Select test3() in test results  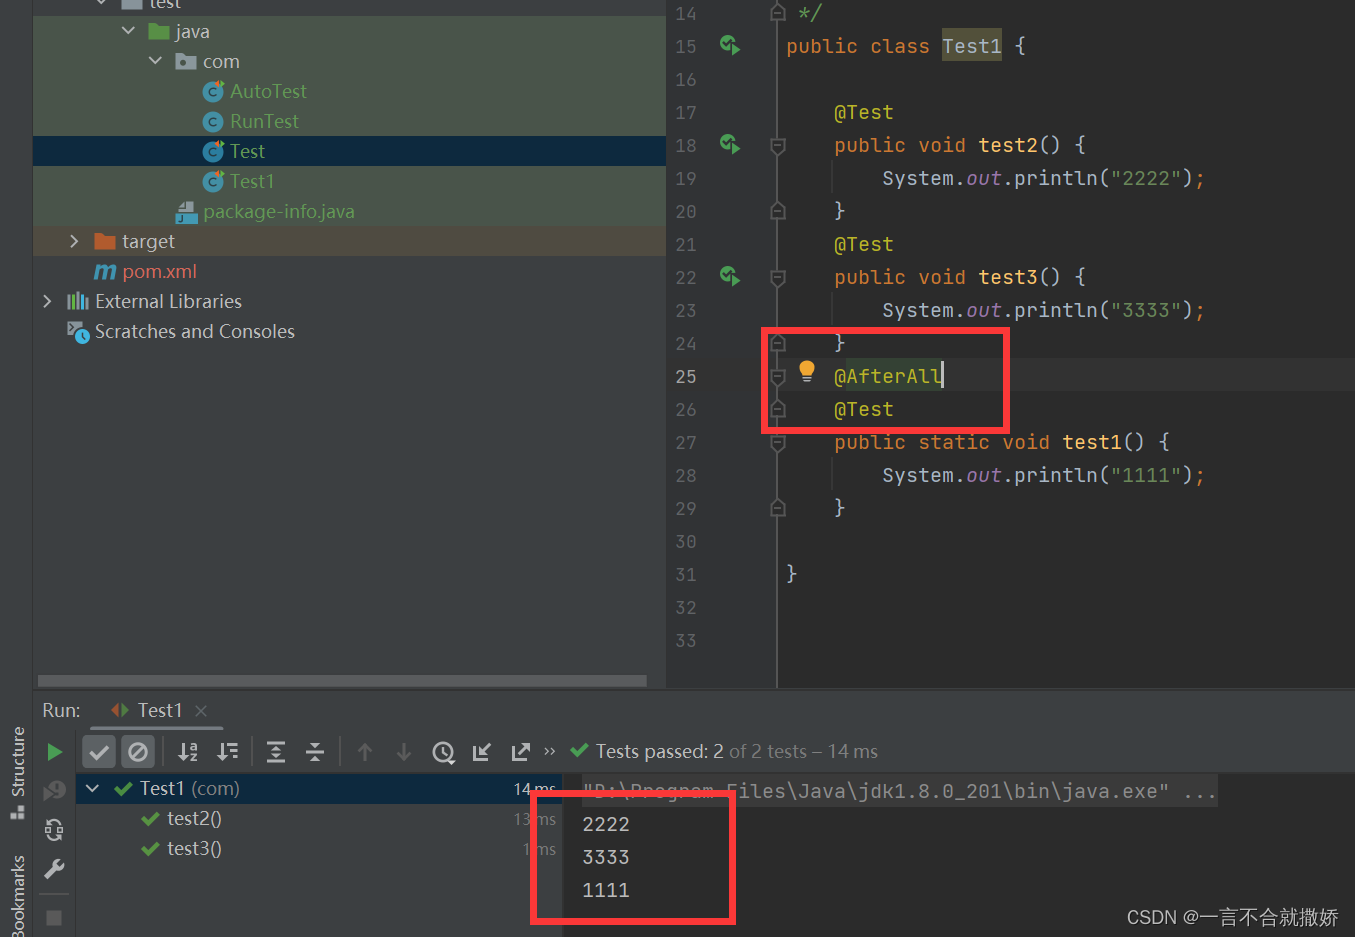point(194,848)
